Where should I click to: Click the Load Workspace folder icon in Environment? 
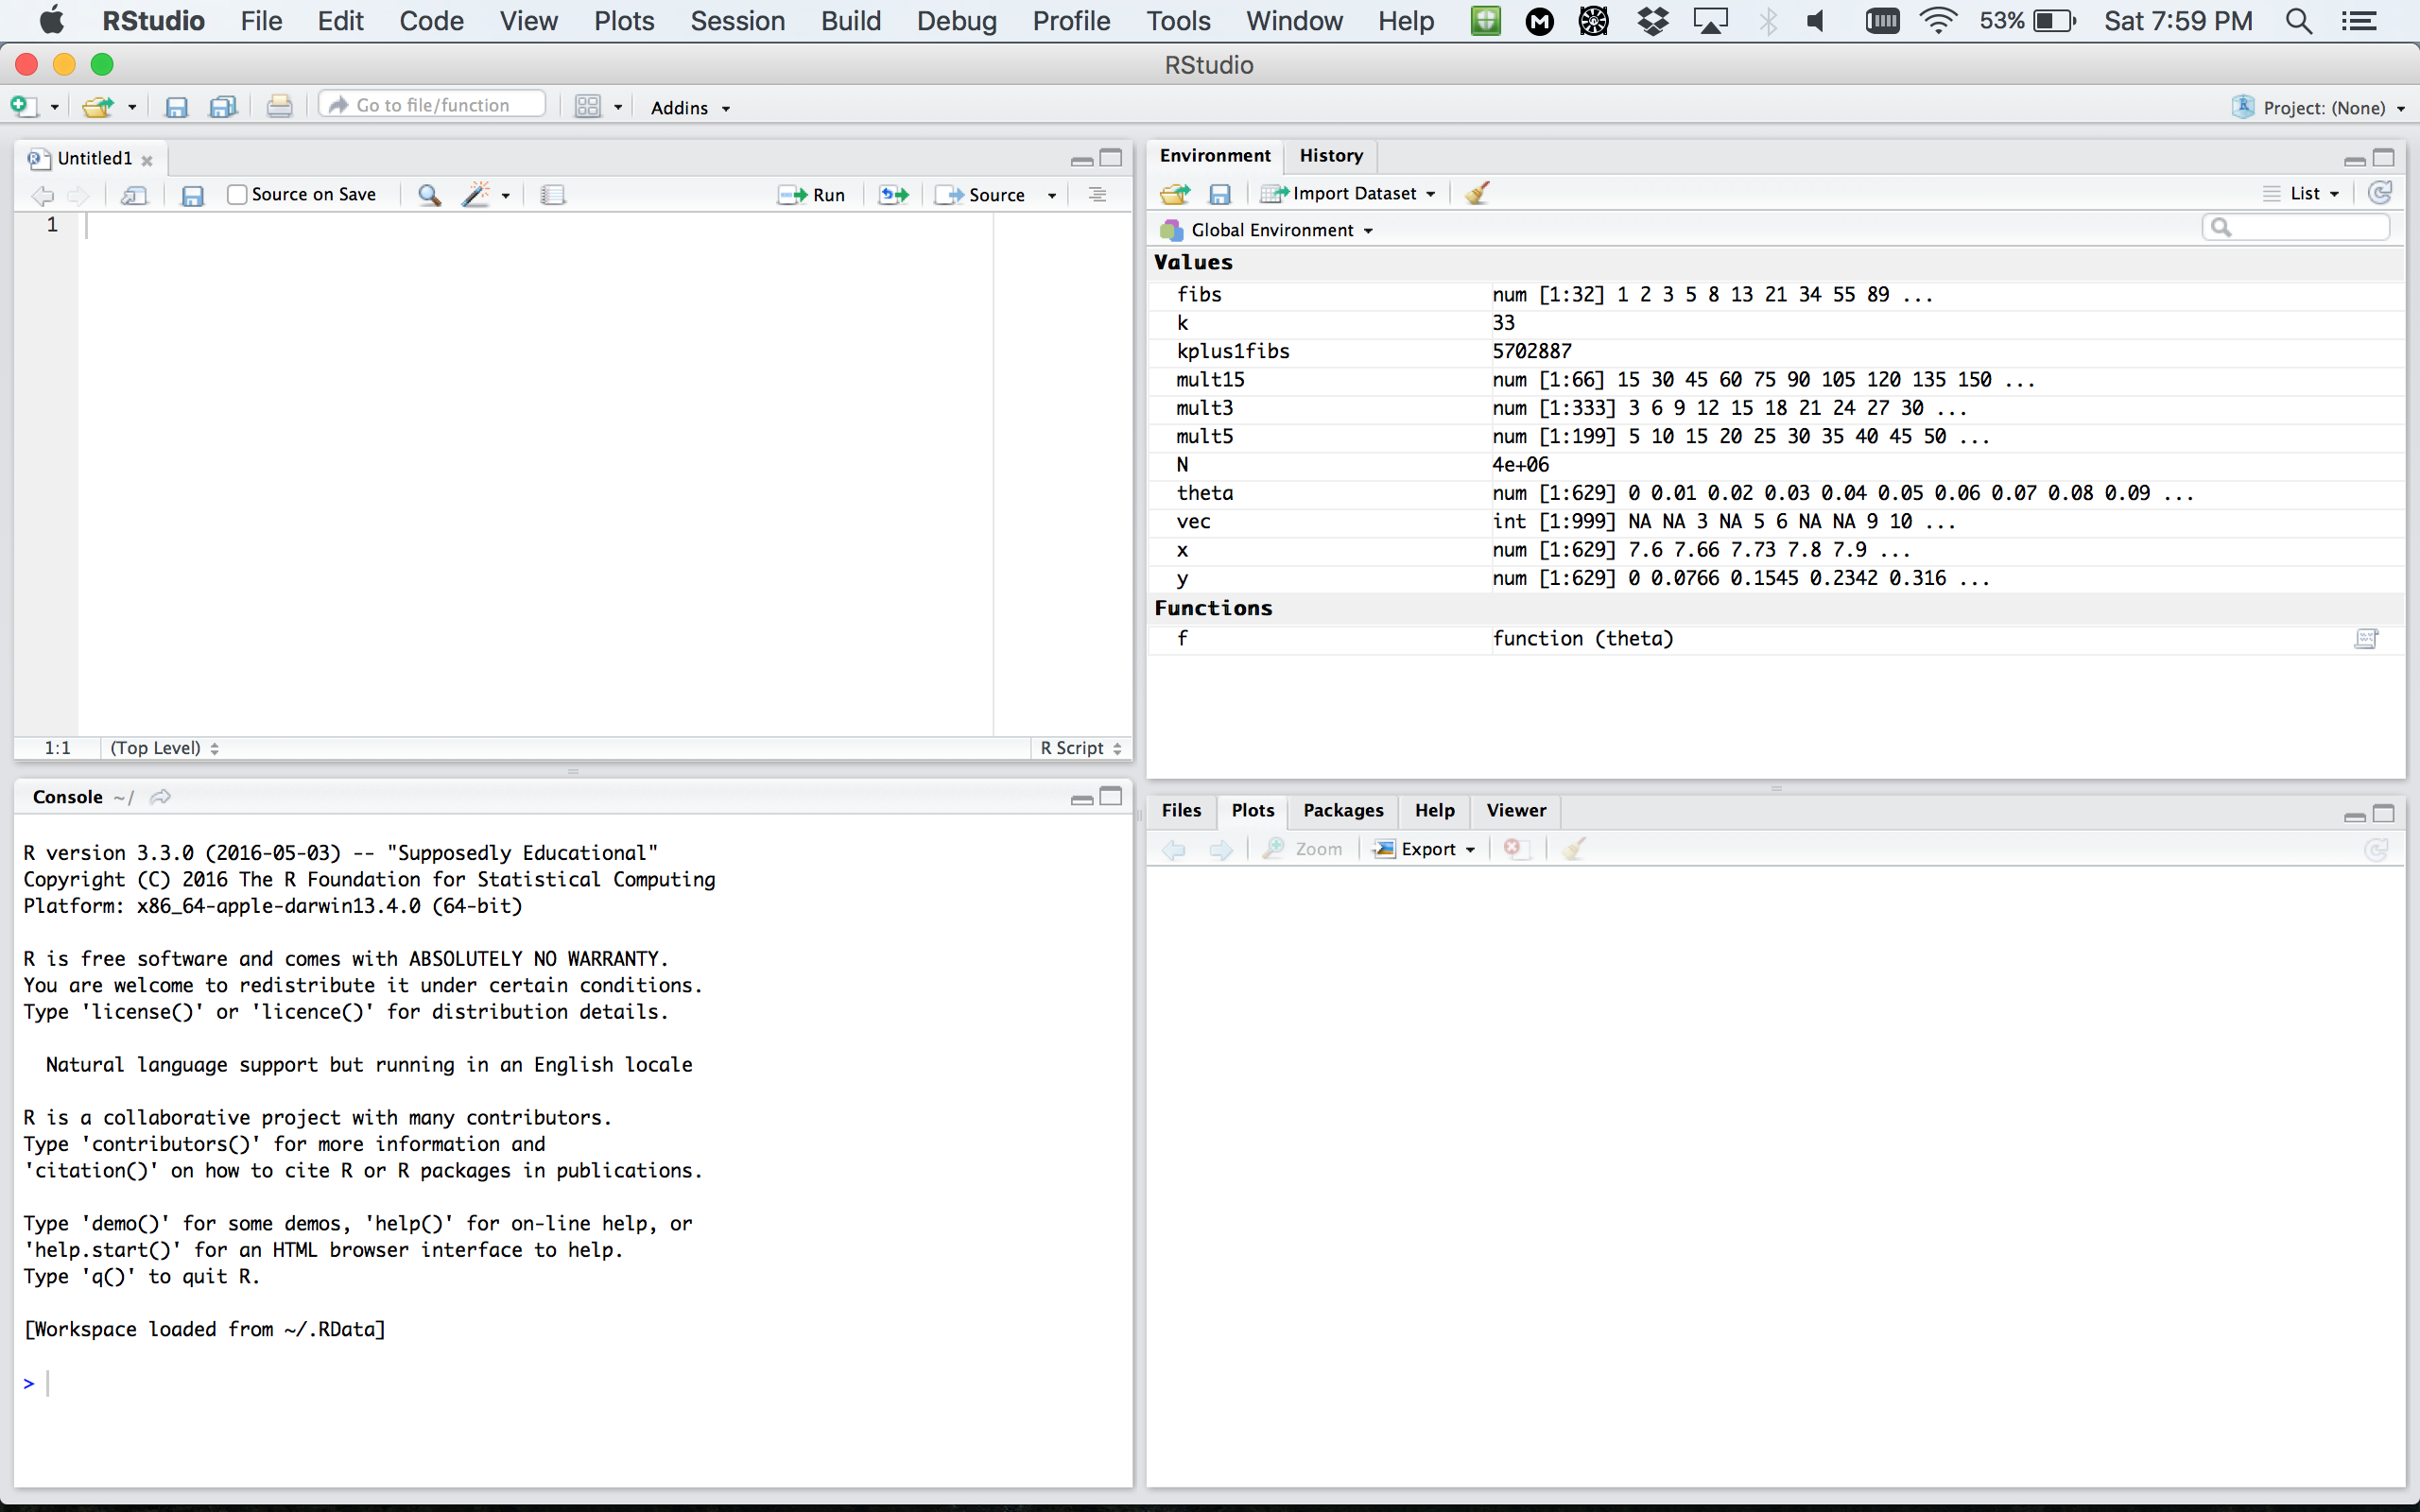pyautogui.click(x=1174, y=193)
